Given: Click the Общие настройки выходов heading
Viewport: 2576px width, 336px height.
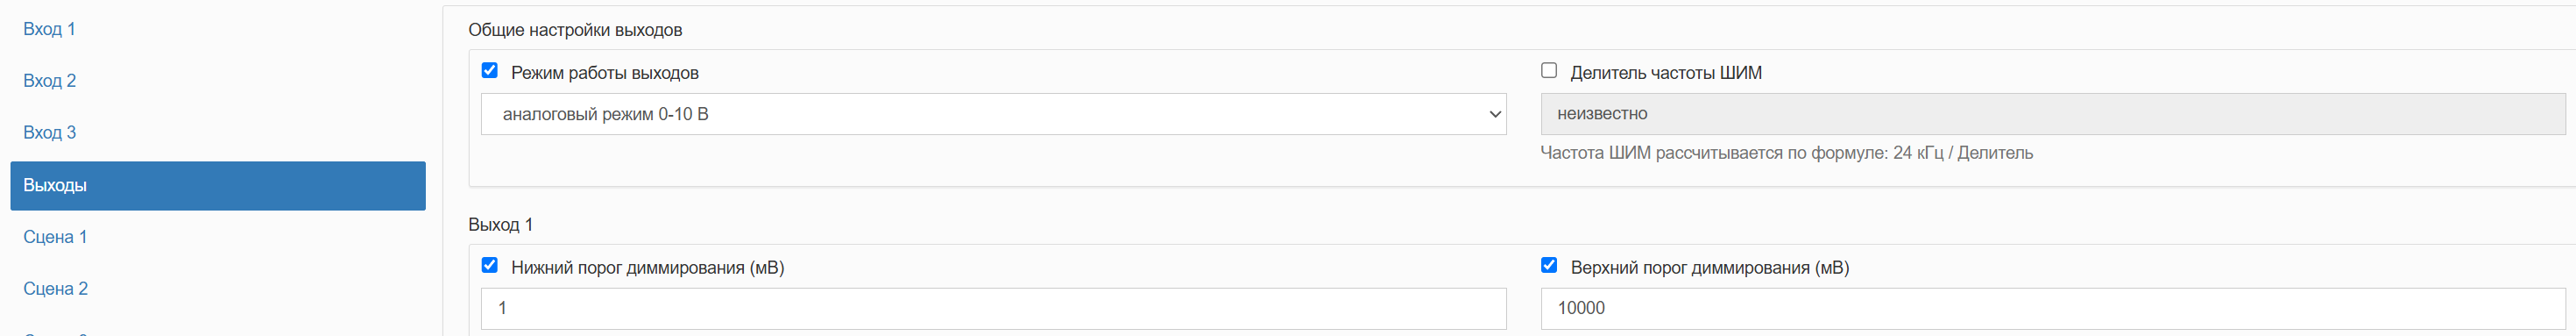Looking at the screenshot, I should tap(575, 30).
